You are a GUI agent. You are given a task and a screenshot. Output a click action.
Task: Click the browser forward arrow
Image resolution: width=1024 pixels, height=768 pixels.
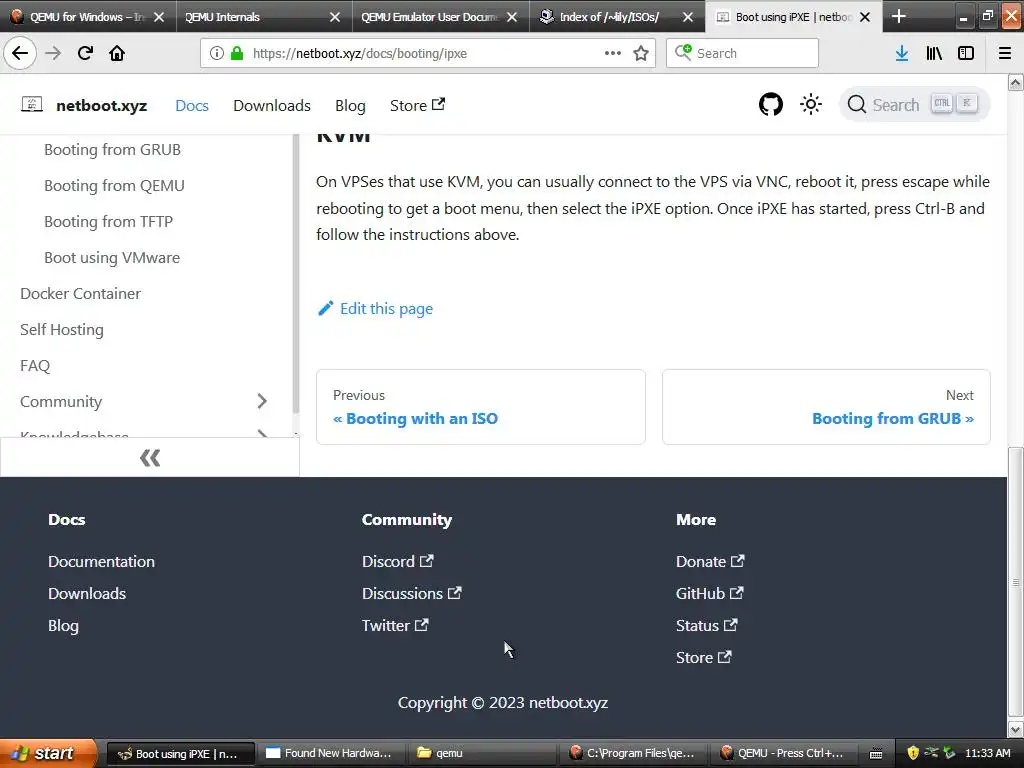53,53
